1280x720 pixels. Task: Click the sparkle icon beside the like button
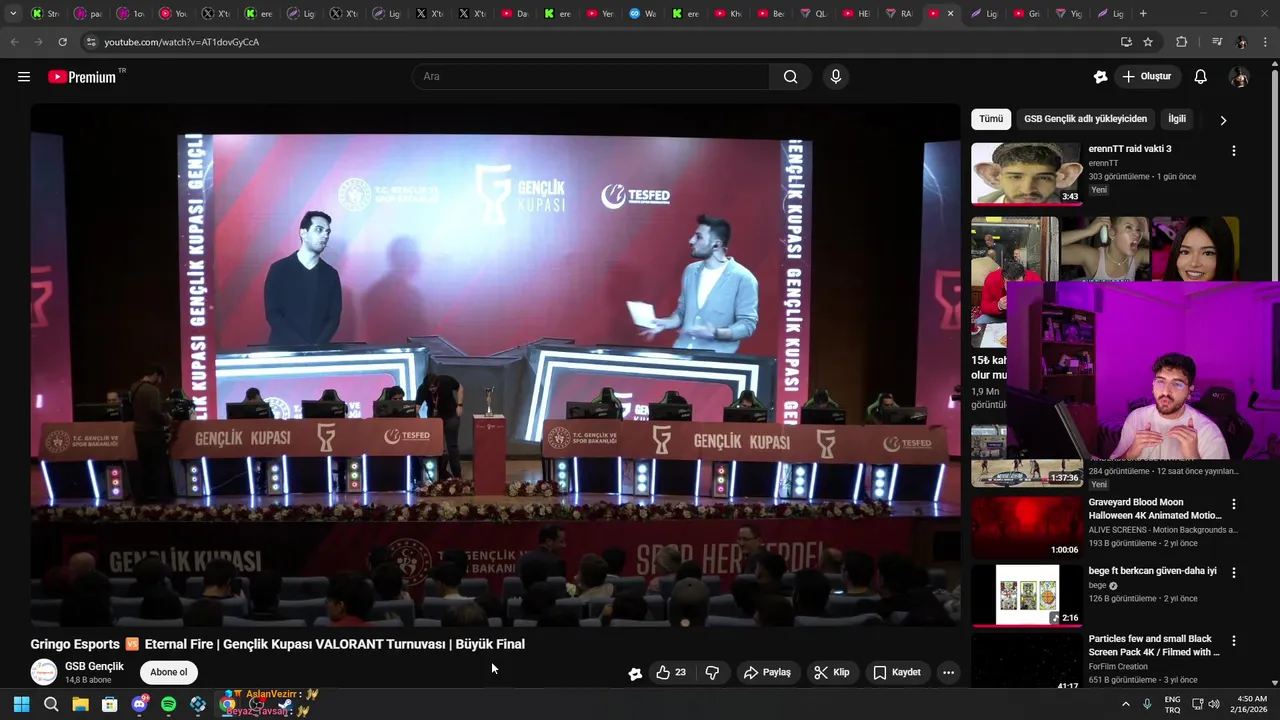pyautogui.click(x=635, y=673)
